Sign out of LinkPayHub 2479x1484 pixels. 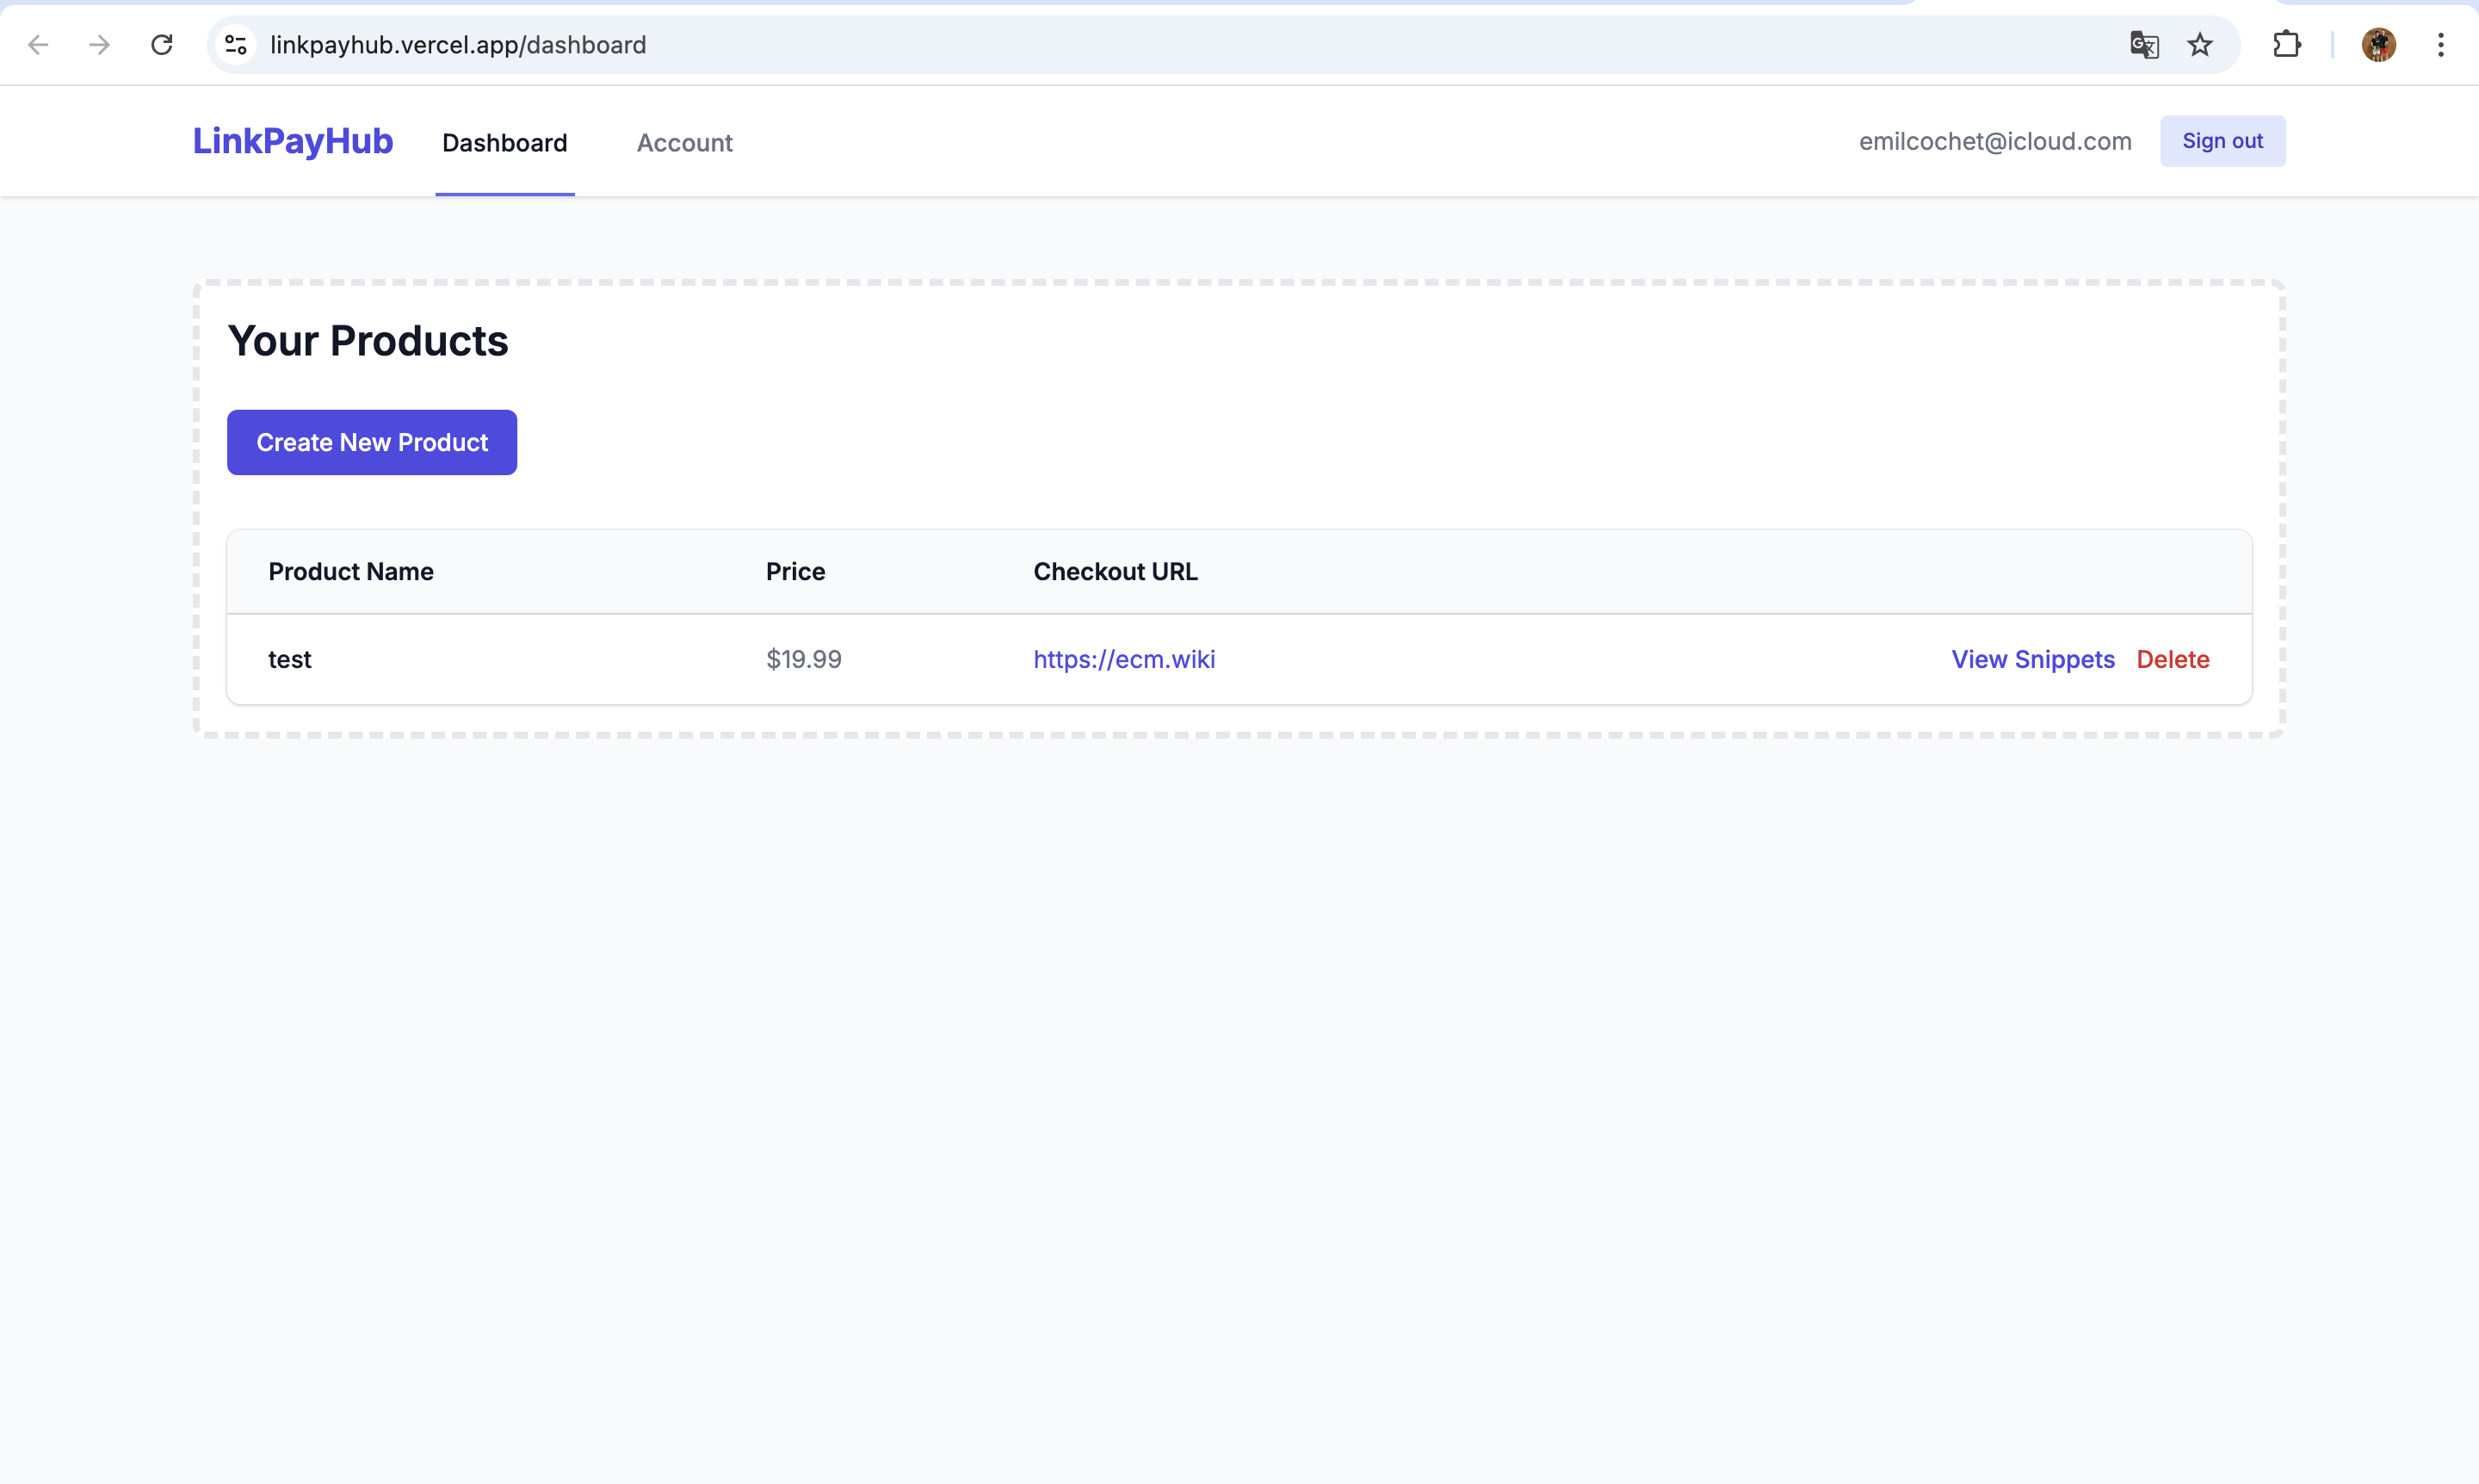2221,140
